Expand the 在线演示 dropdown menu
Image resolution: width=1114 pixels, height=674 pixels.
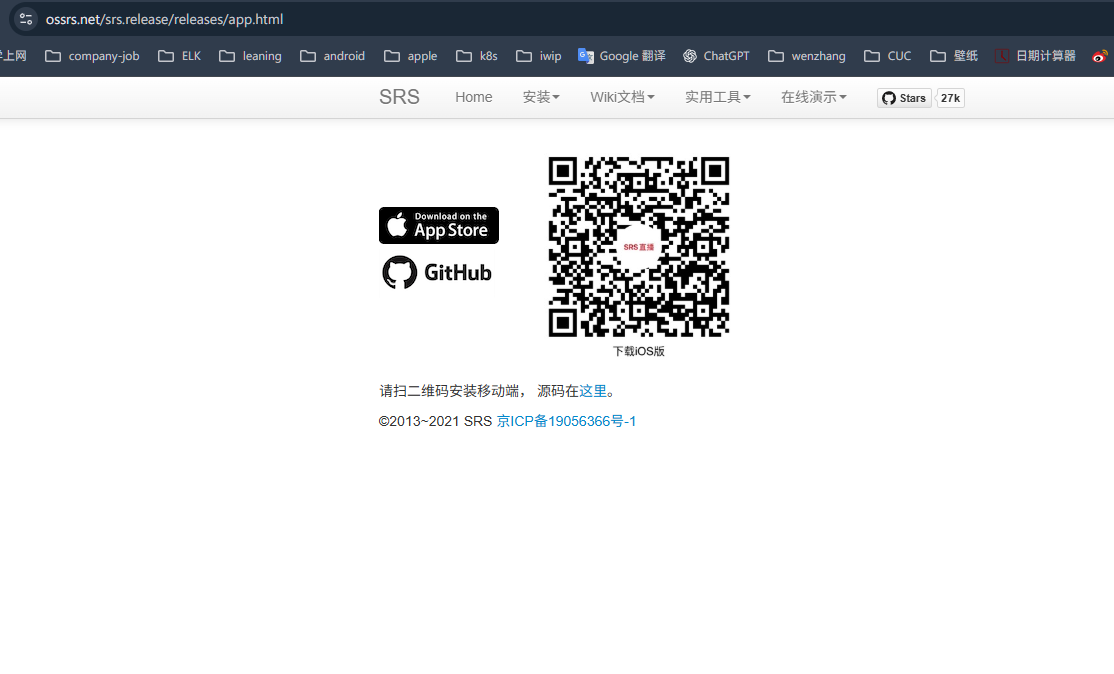coord(813,97)
